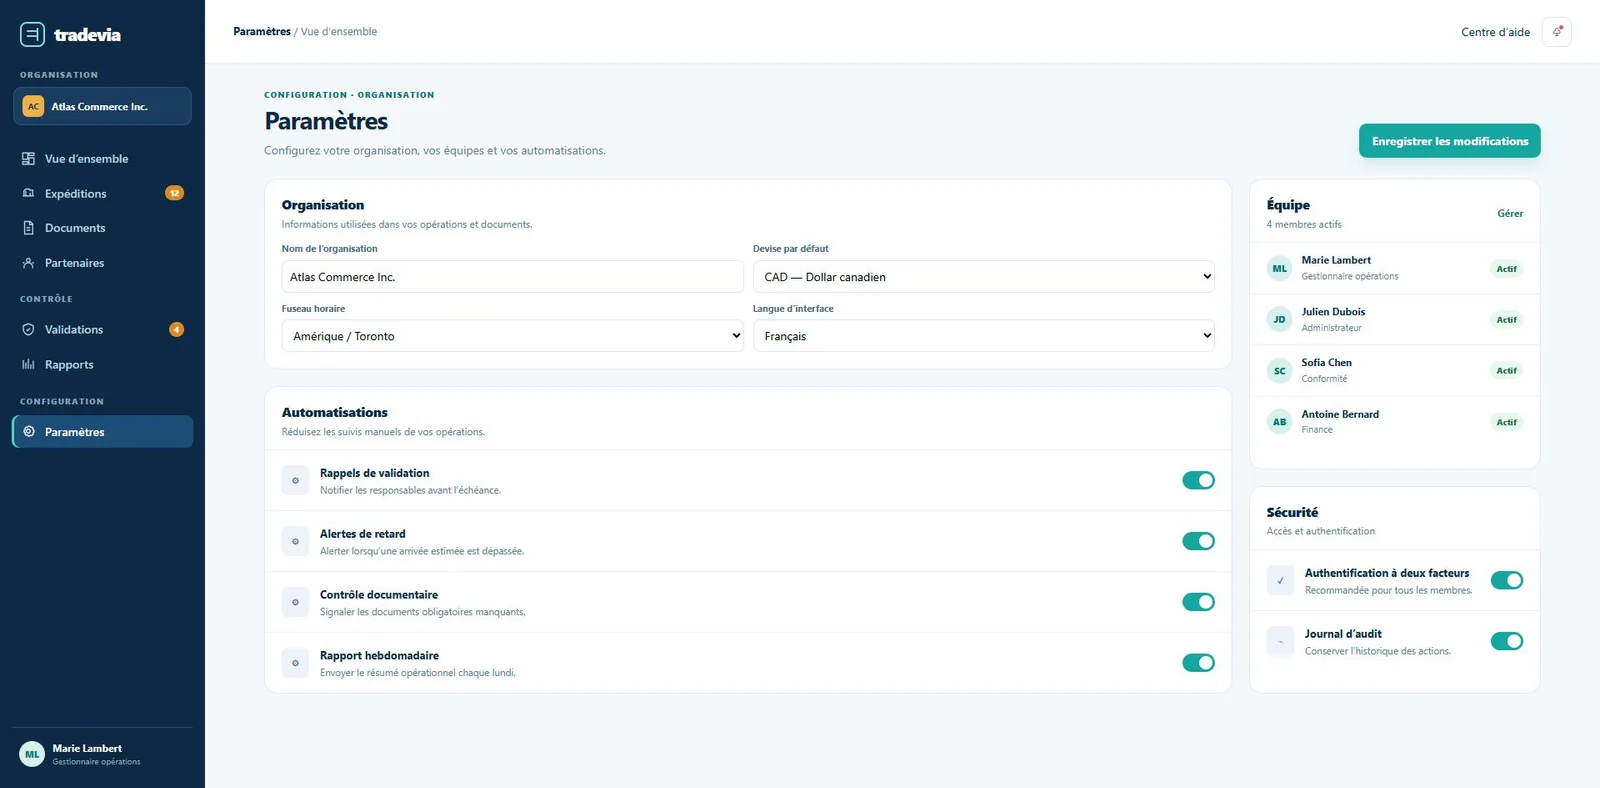Go to Vue d'ensemble in sidebar
The height and width of the screenshot is (788, 1600).
pos(102,159)
